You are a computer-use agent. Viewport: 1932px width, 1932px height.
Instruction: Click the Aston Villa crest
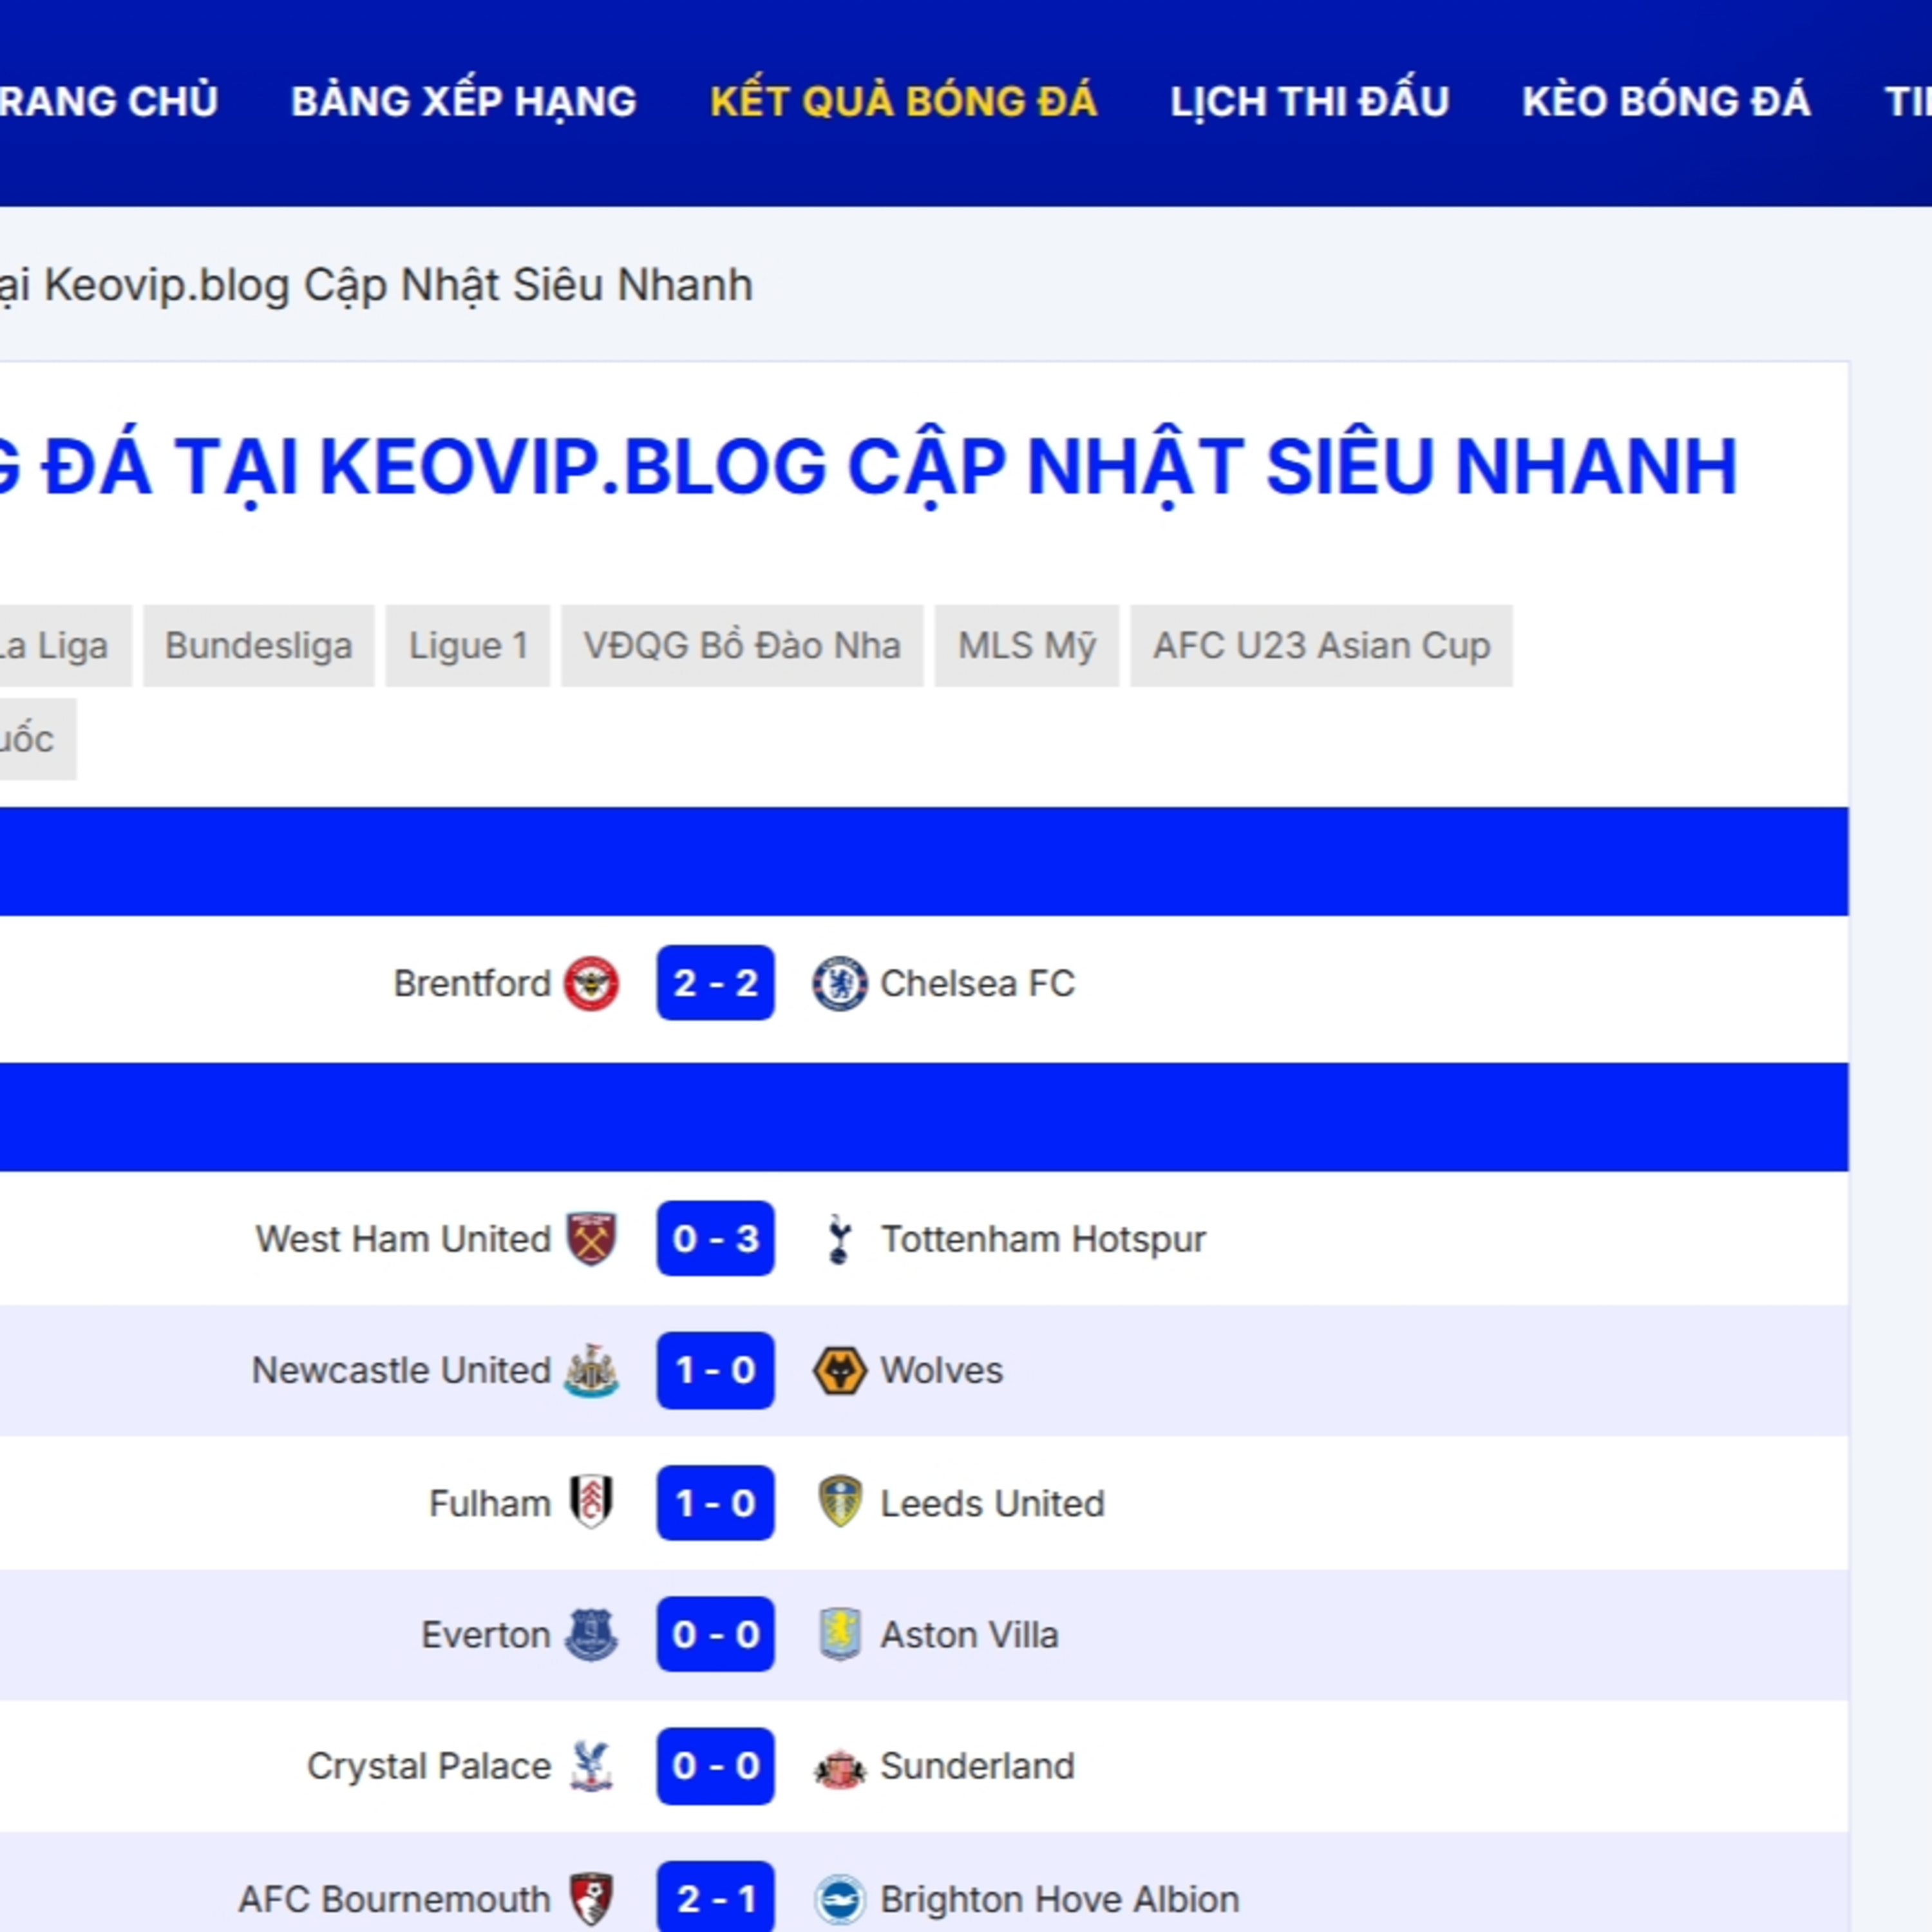(x=839, y=1634)
